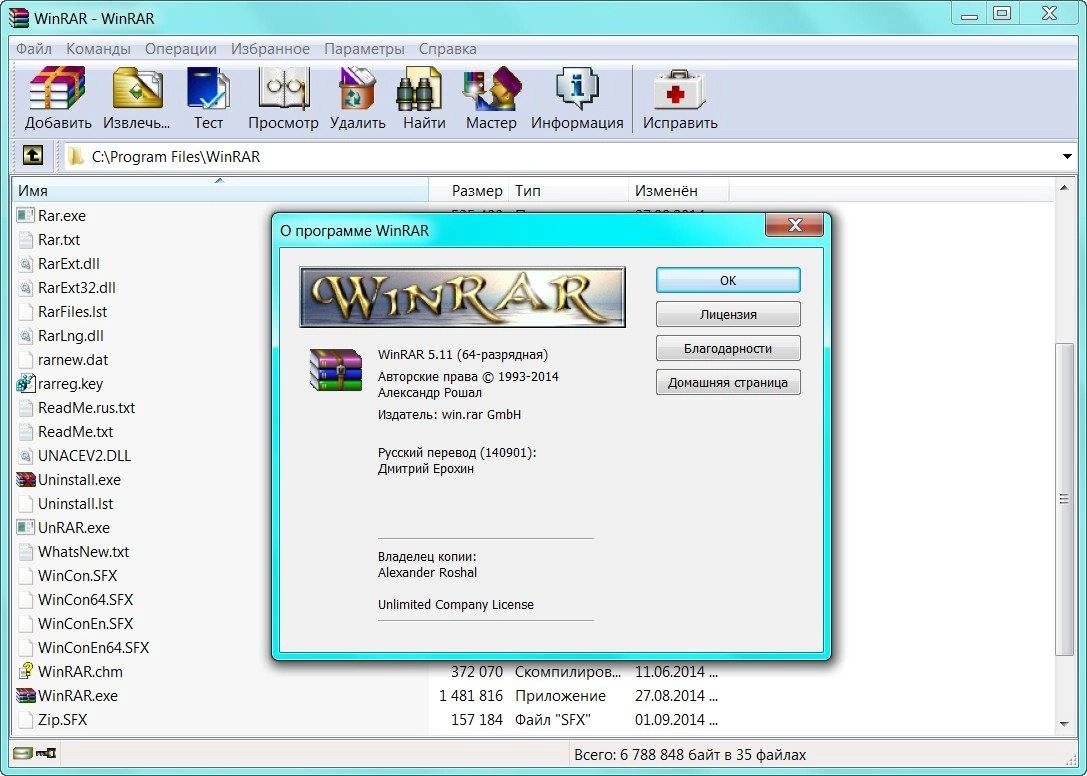
Task: Click the folder icon in the address bar
Action: pyautogui.click(x=76, y=157)
